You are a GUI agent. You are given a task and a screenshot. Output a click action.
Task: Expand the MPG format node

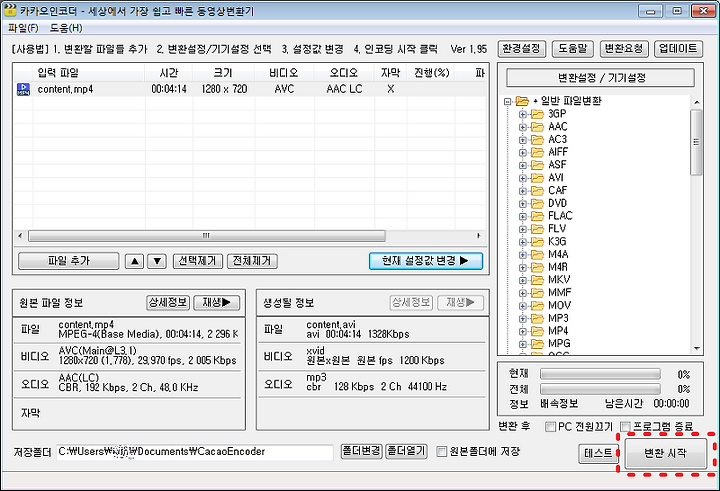pos(523,344)
